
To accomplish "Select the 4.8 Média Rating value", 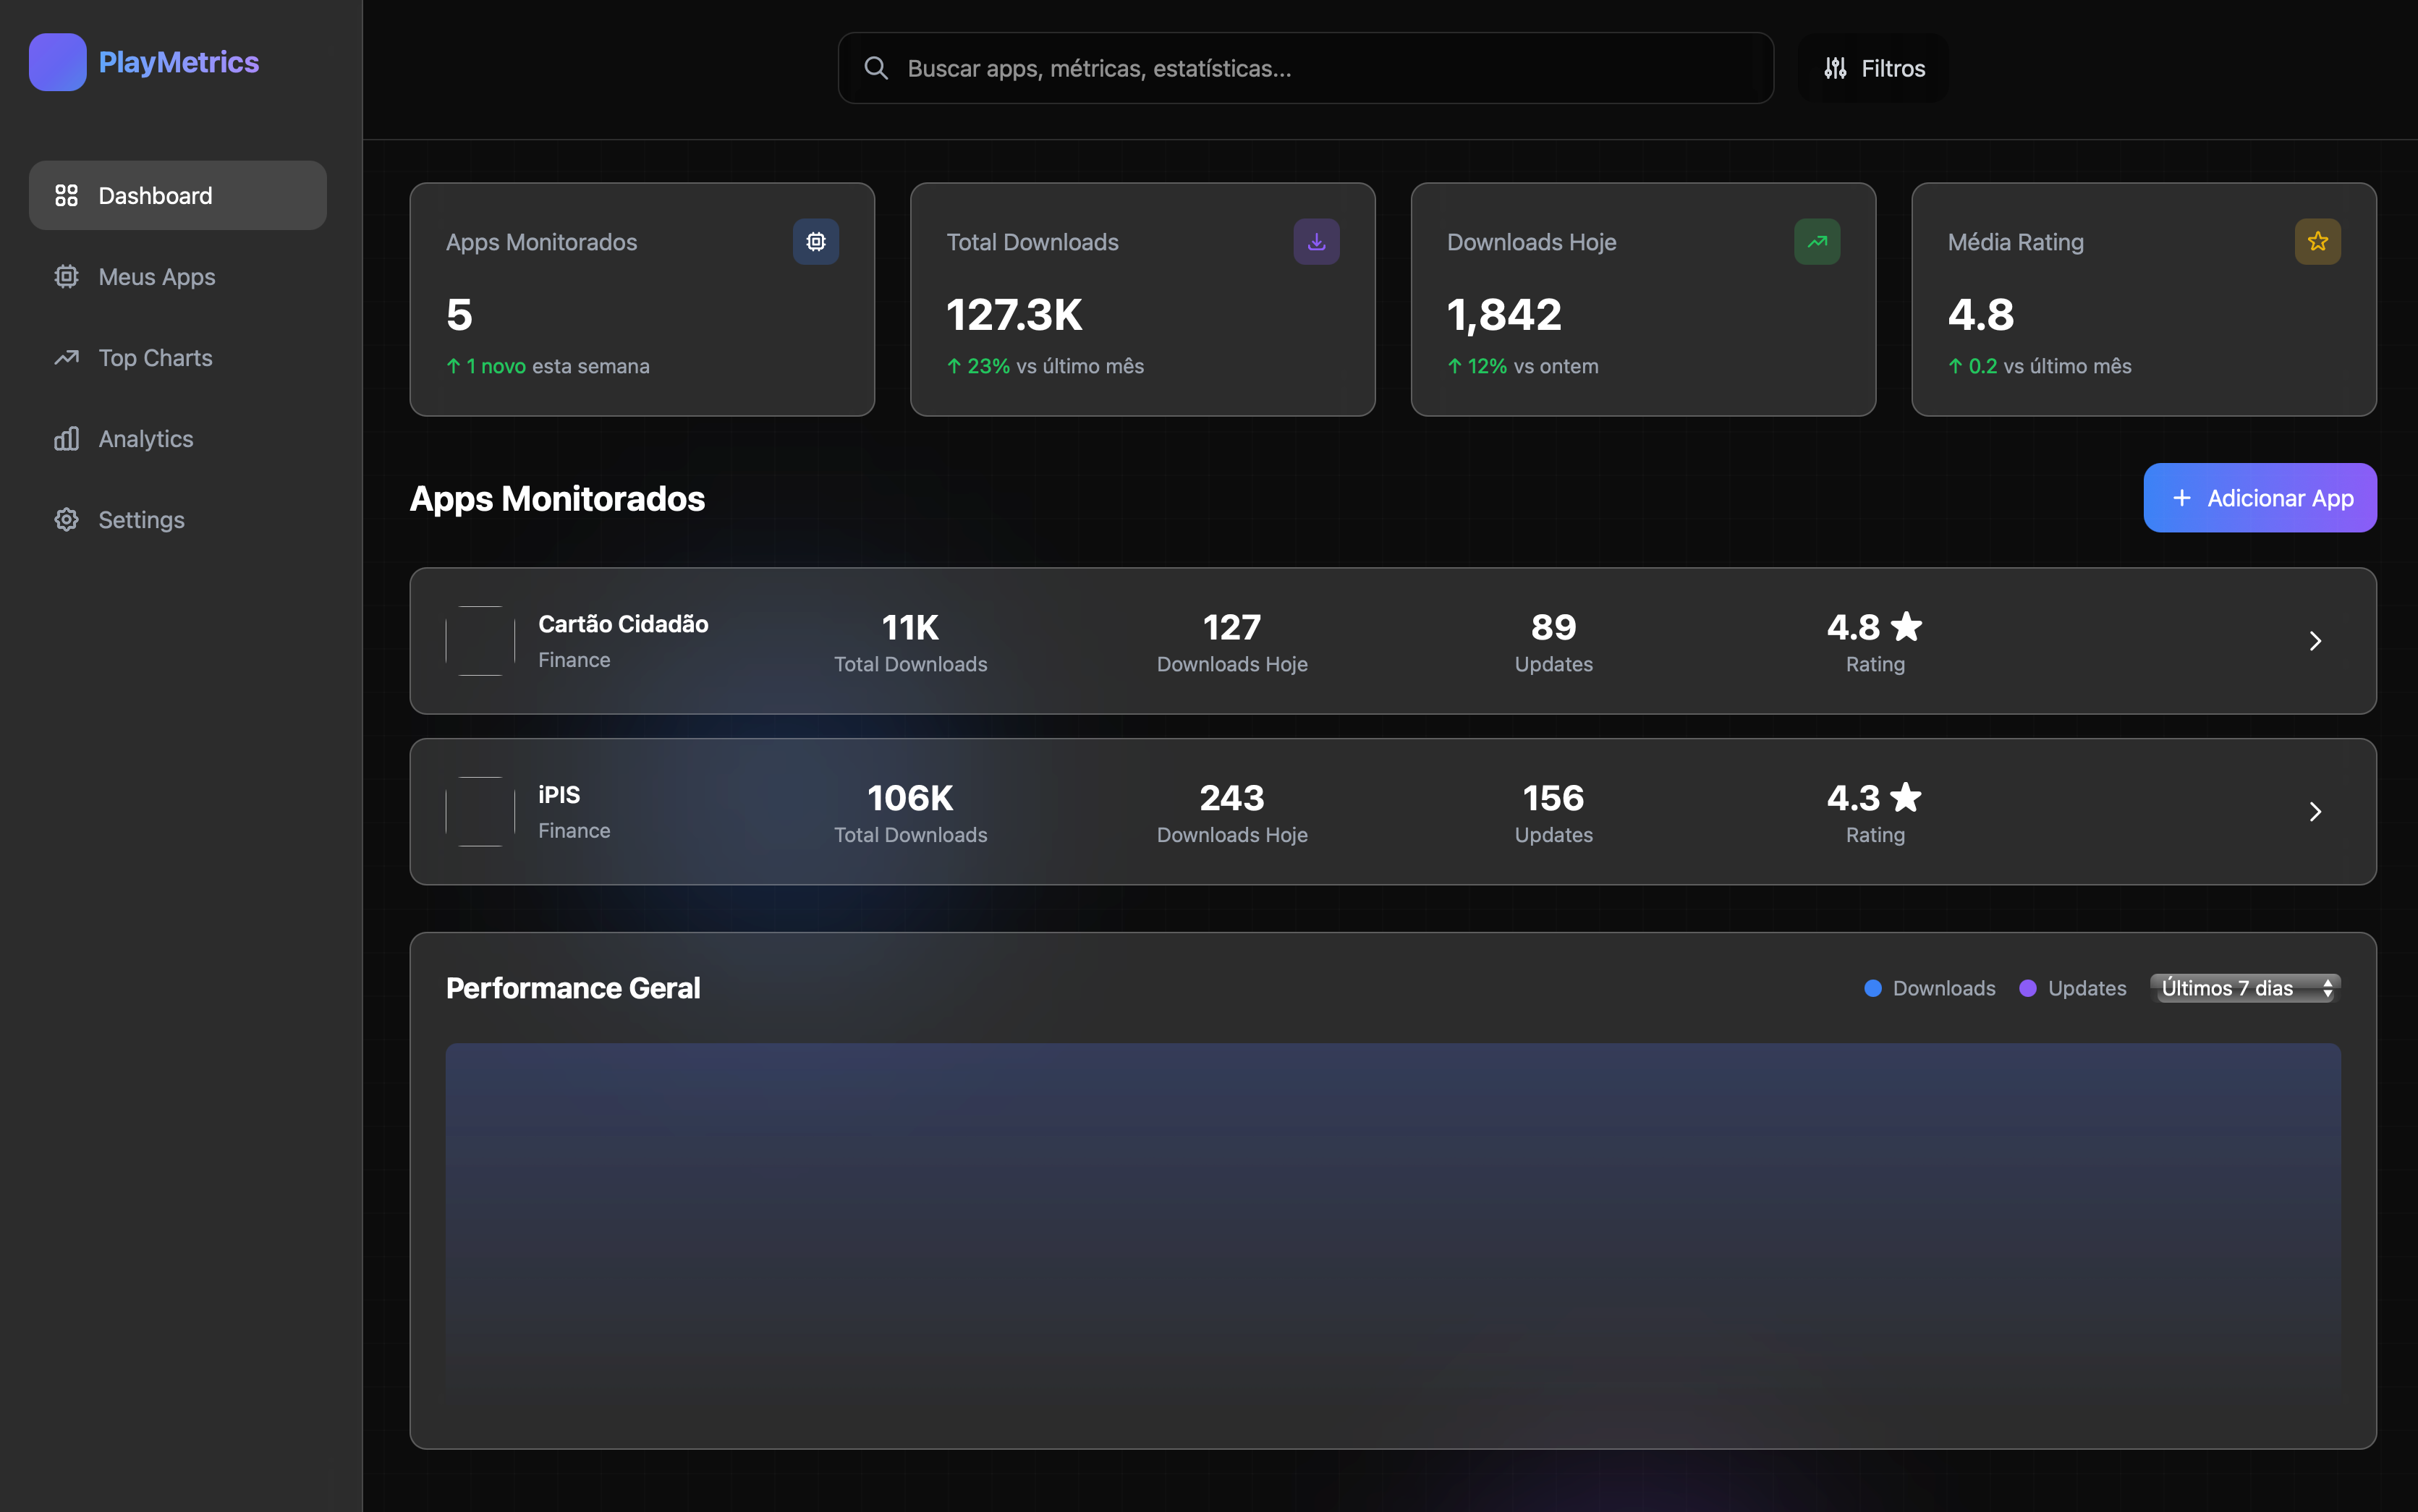I will tap(1981, 315).
